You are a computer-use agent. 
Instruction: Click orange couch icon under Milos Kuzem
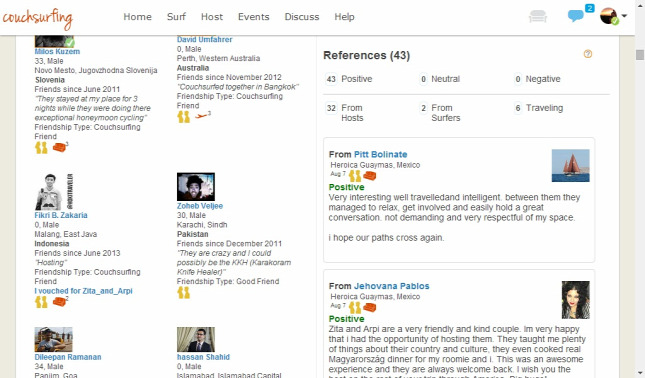click(60, 147)
